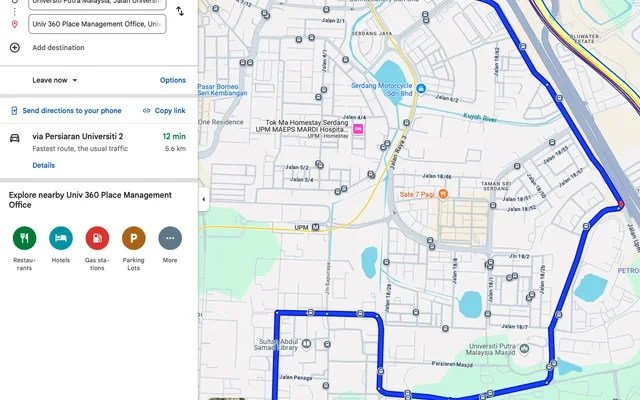Click the Jalan 18/7 road label
This screenshot has width=640, height=400.
pos(515,327)
